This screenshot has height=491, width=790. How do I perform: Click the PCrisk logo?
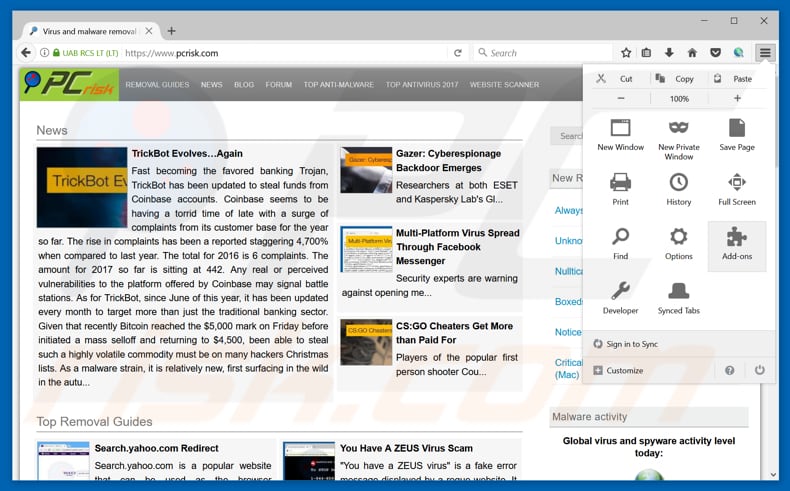click(x=70, y=84)
